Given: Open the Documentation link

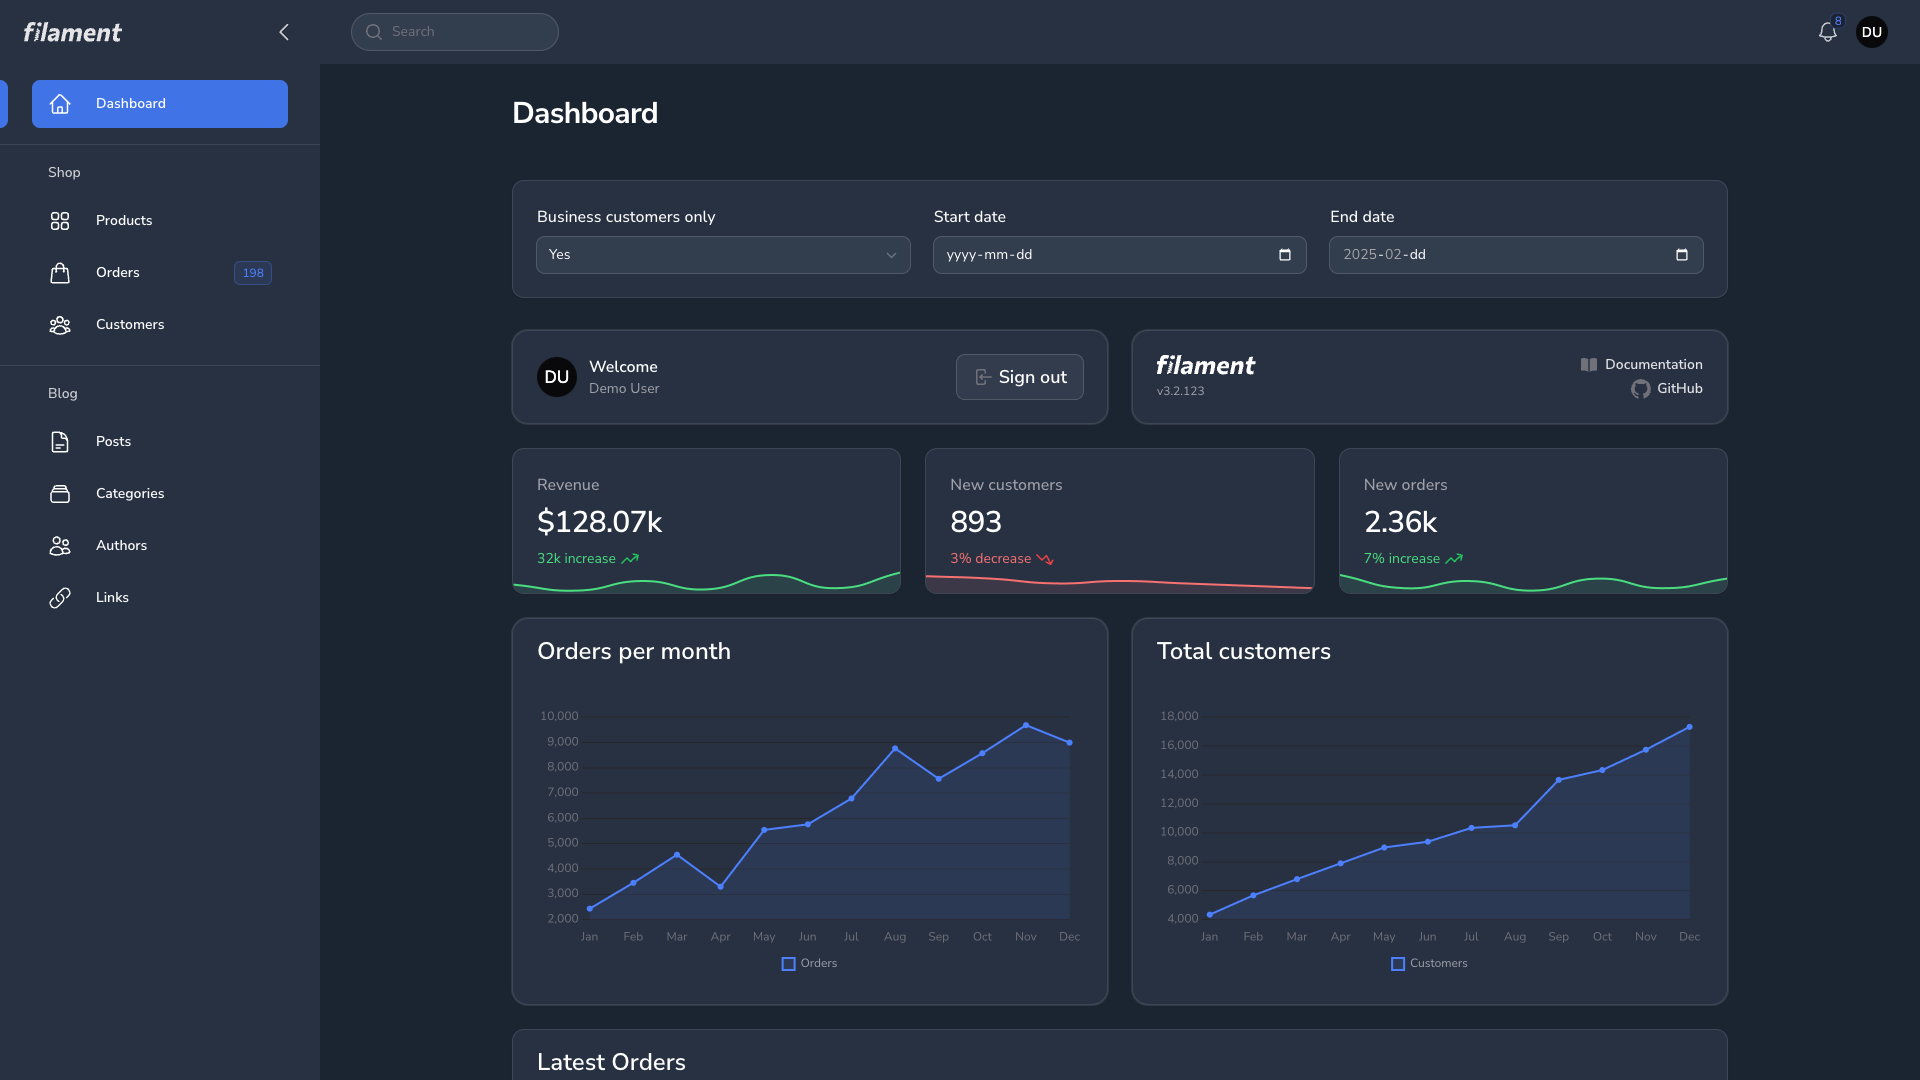Looking at the screenshot, I should pyautogui.click(x=1652, y=365).
